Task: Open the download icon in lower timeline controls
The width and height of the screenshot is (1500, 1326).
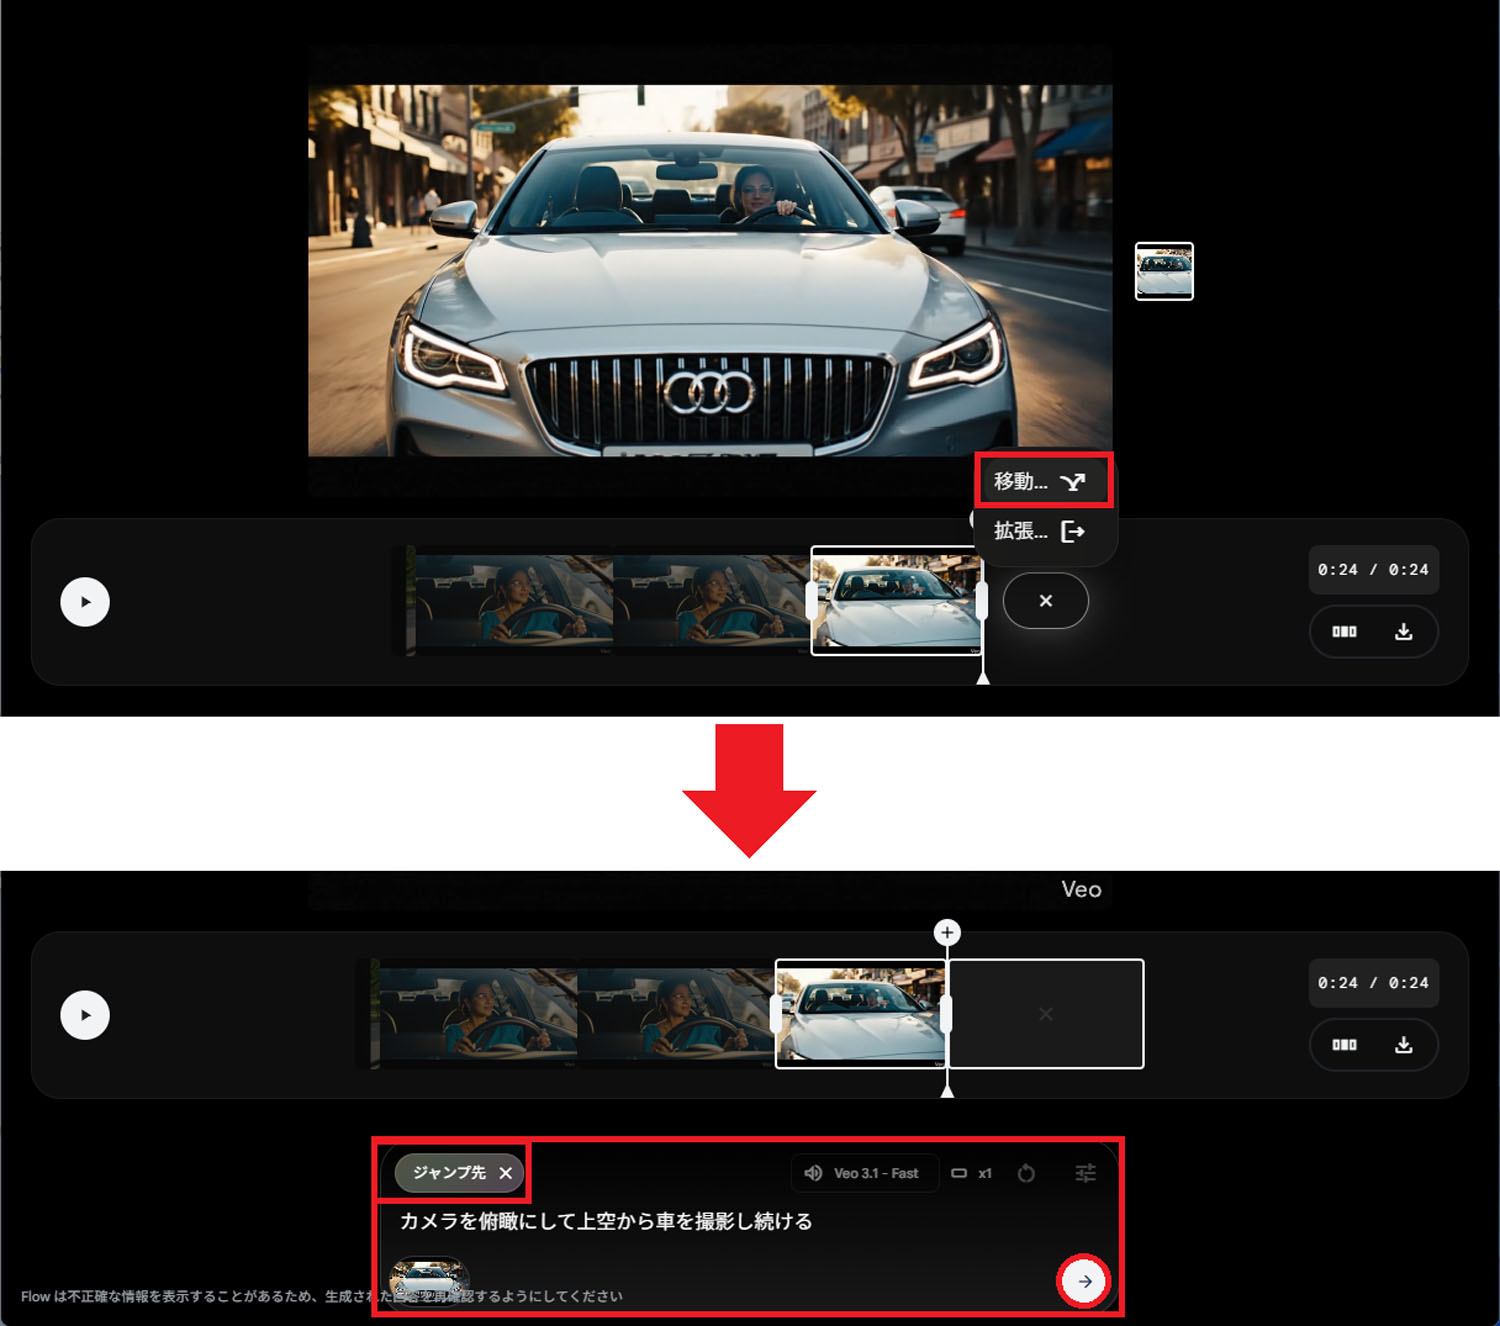Action: click(x=1404, y=1044)
